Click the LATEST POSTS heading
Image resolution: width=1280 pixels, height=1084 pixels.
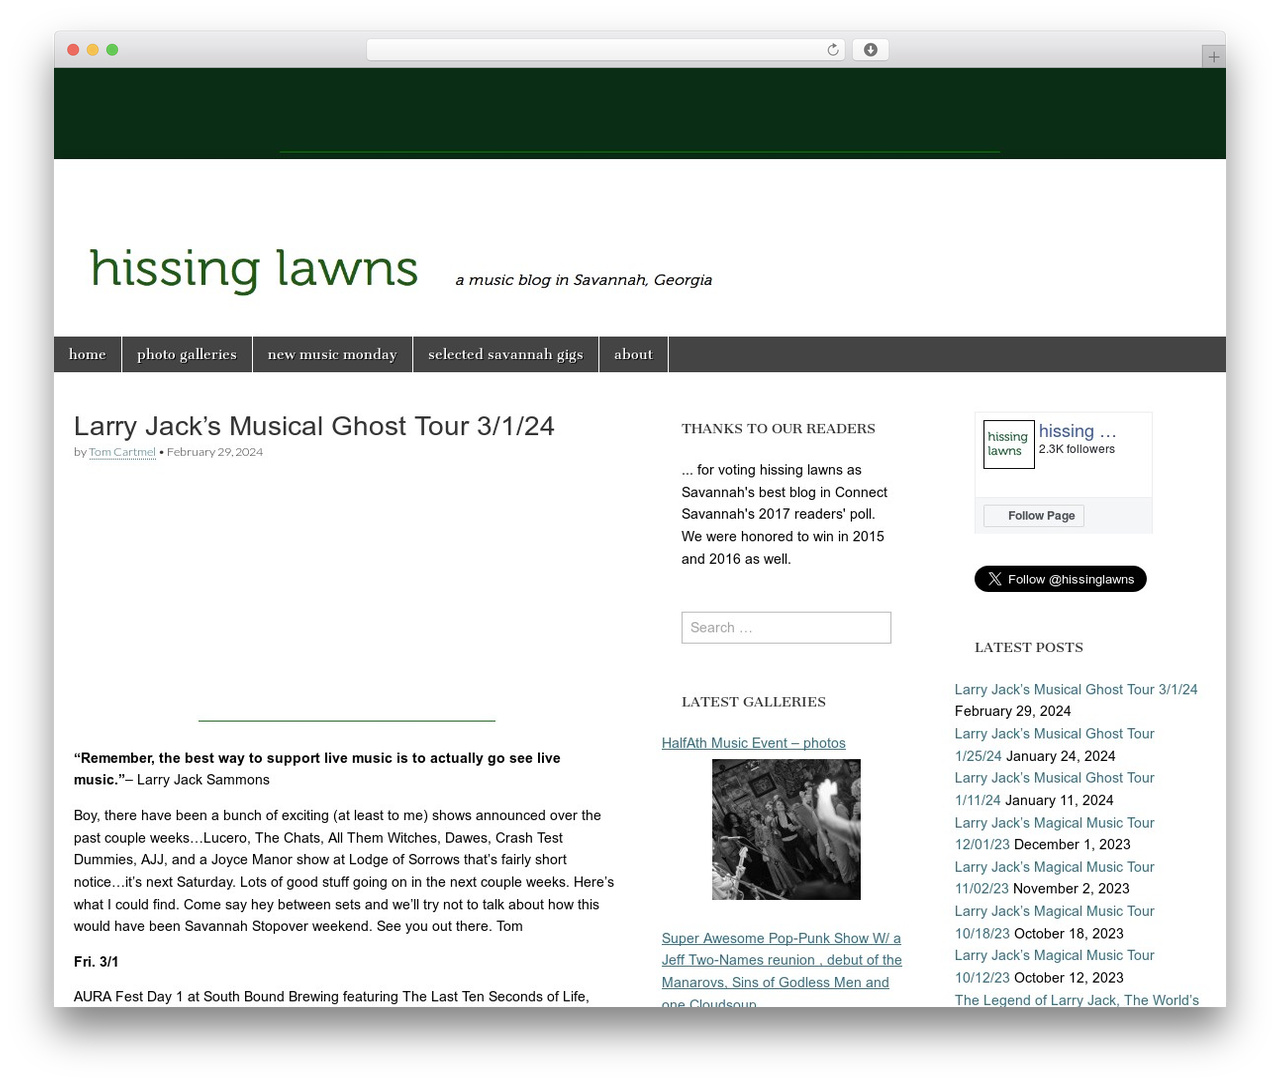(x=1029, y=648)
